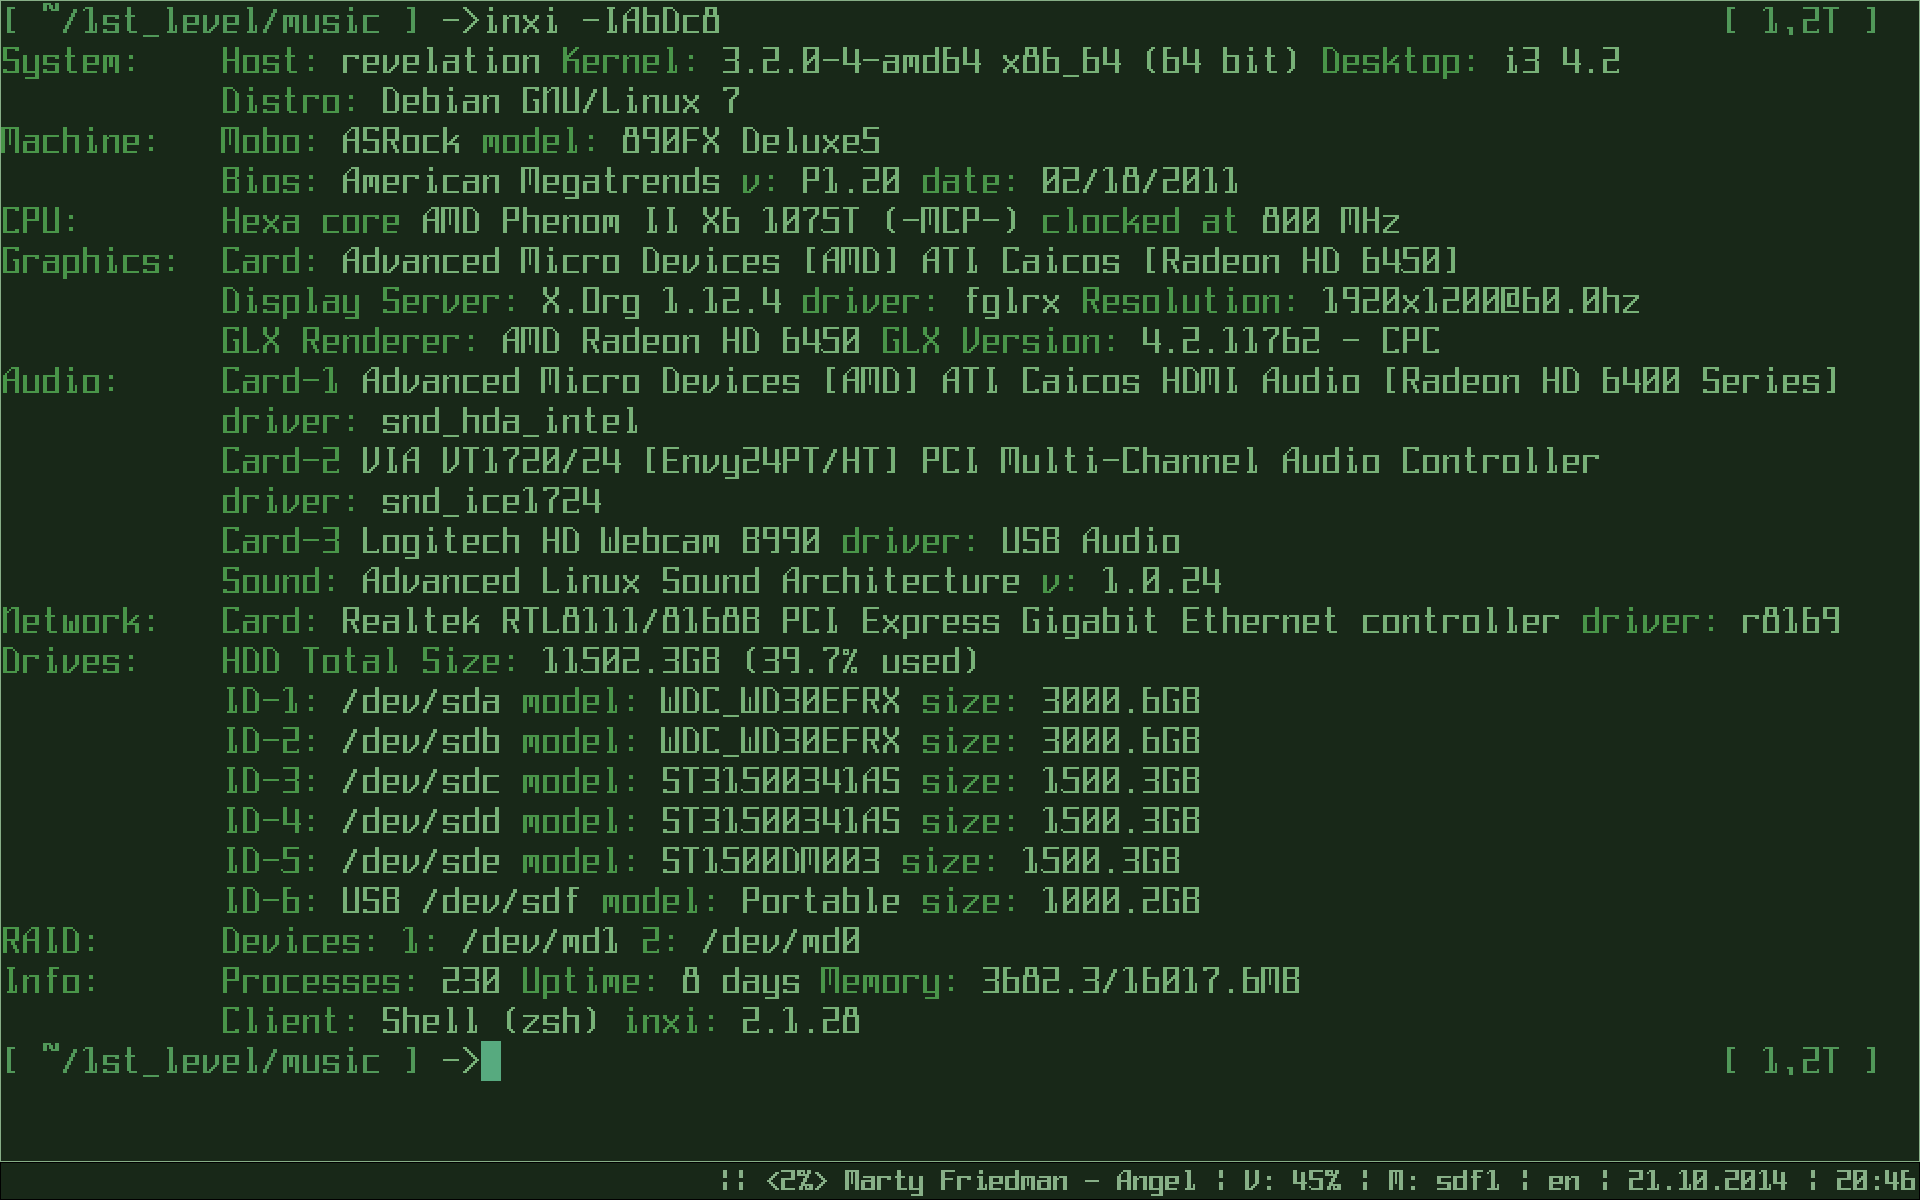The image size is (1920, 1200).
Task: Click the Network: section label
Action: pos(79,621)
